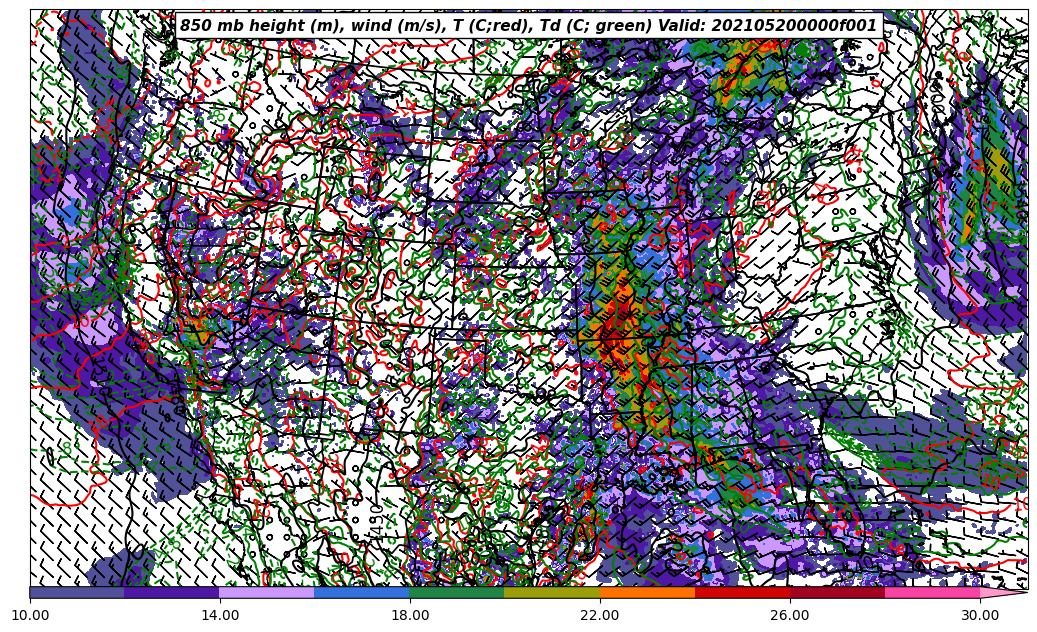Pick the light lavender 14–16 colorbar segment

tap(267, 592)
